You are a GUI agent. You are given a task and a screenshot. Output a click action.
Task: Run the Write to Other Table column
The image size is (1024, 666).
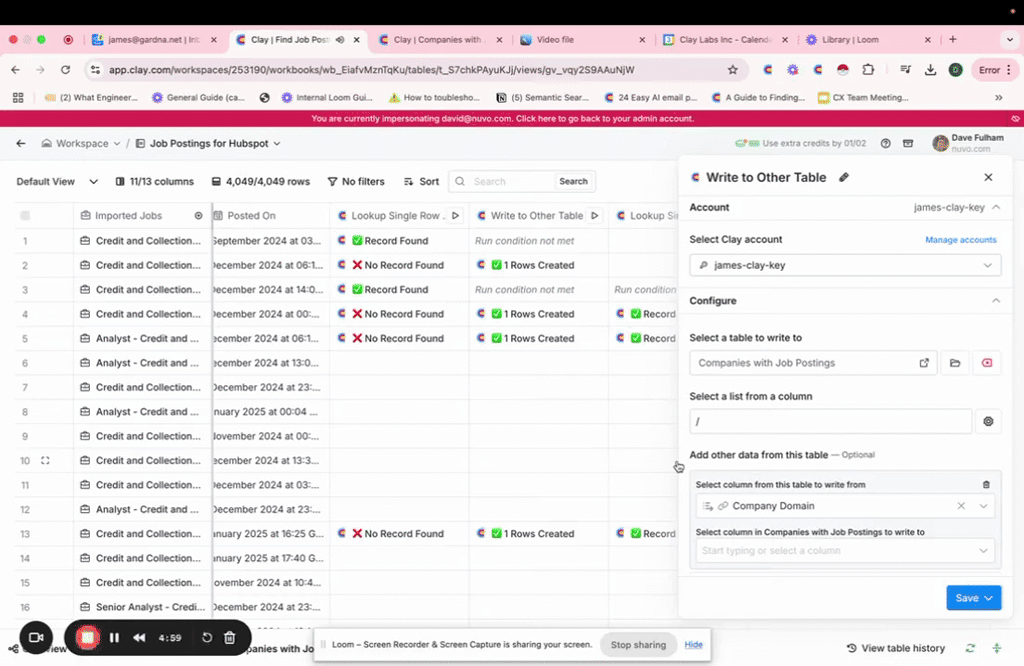pos(595,216)
